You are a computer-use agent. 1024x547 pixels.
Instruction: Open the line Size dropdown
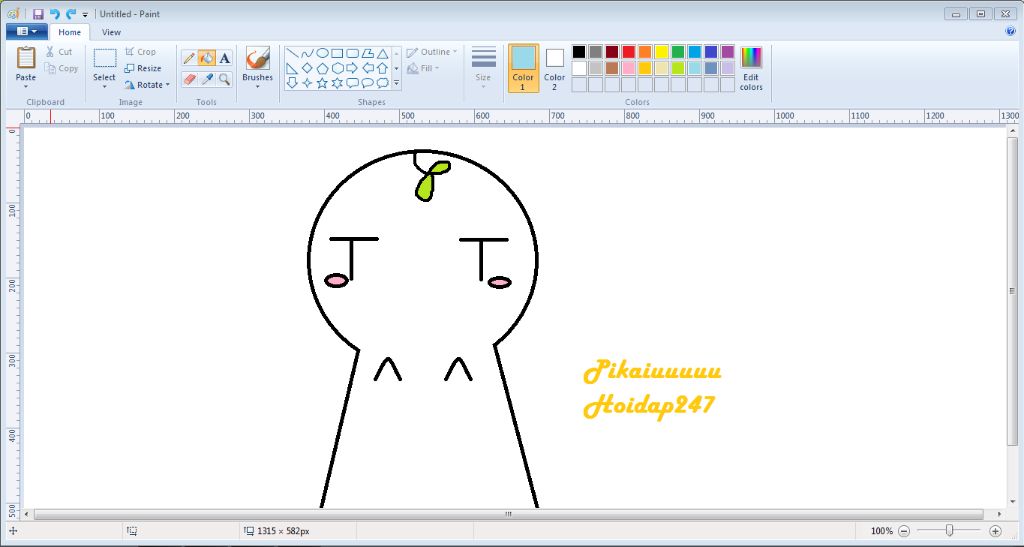click(483, 68)
